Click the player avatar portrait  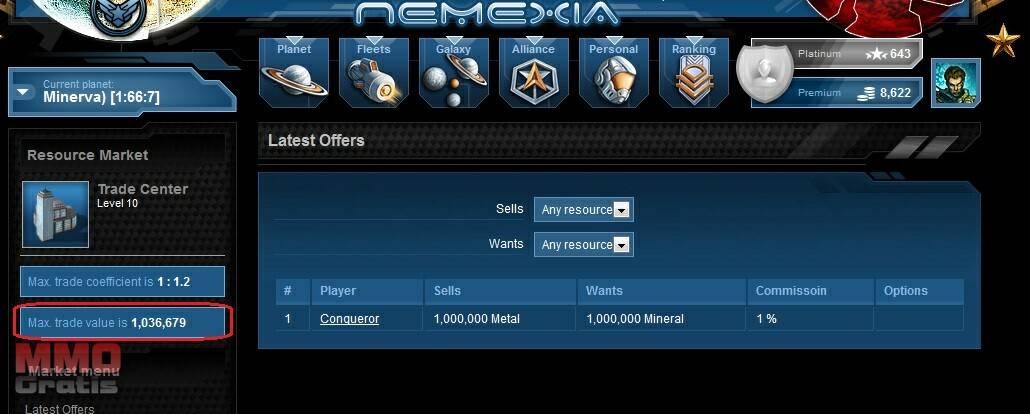pos(956,82)
